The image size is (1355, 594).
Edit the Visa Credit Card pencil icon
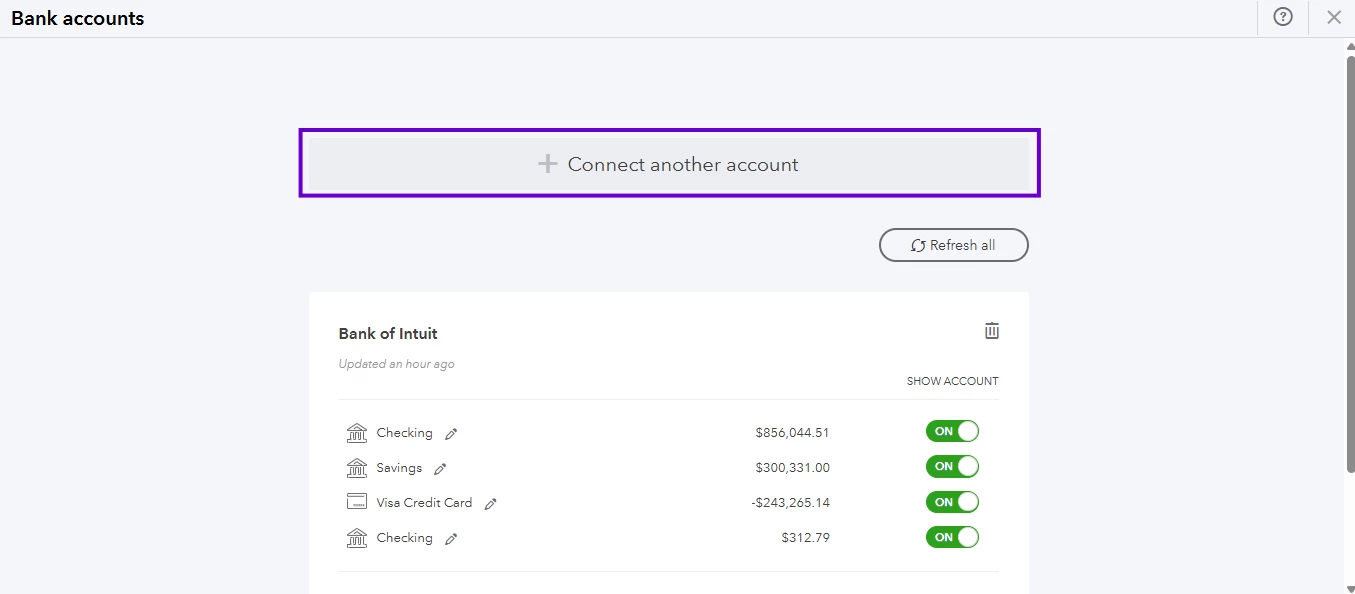pyautogui.click(x=490, y=504)
